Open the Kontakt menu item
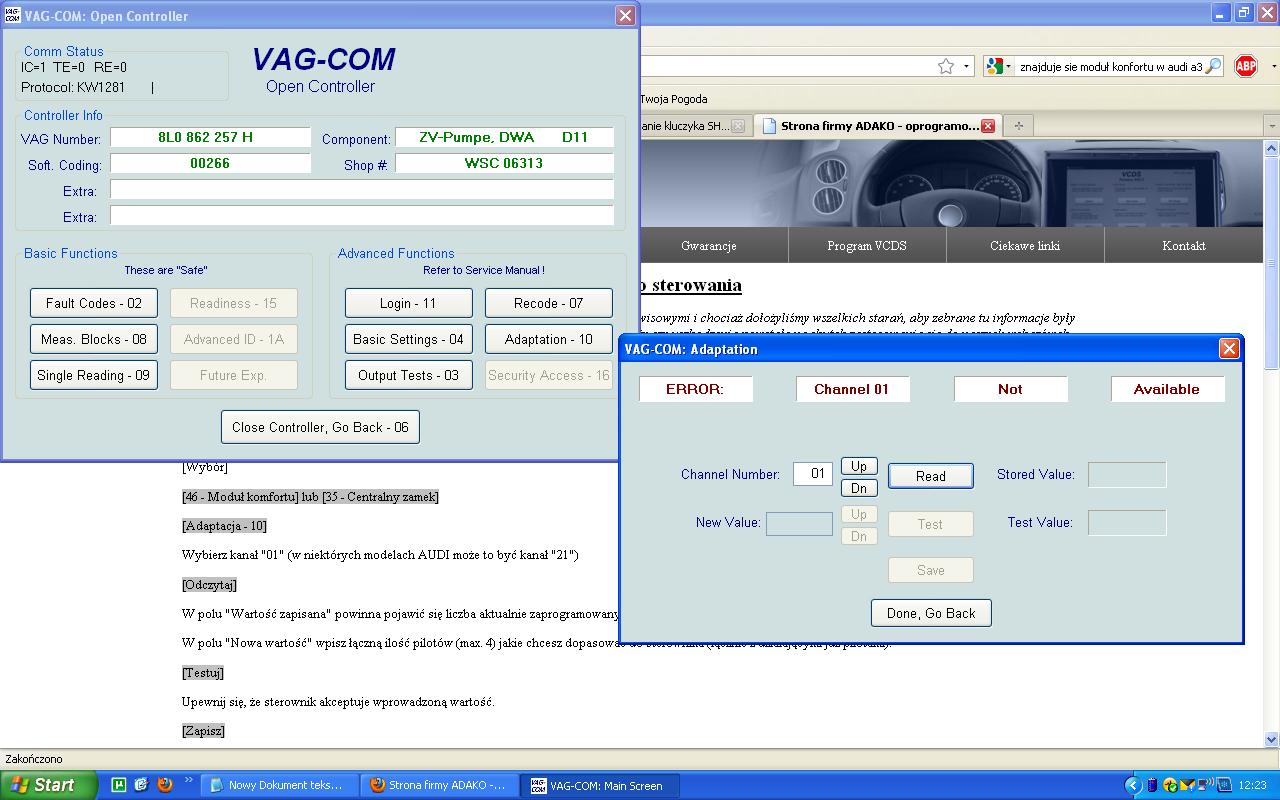This screenshot has width=1280, height=800. [x=1184, y=245]
